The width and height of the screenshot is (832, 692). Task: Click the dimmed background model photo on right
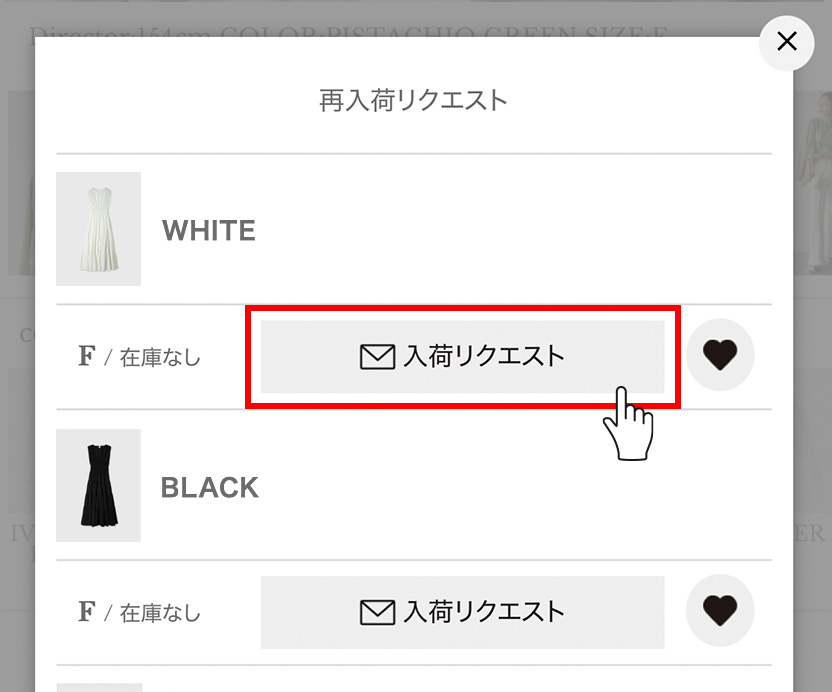[812, 183]
